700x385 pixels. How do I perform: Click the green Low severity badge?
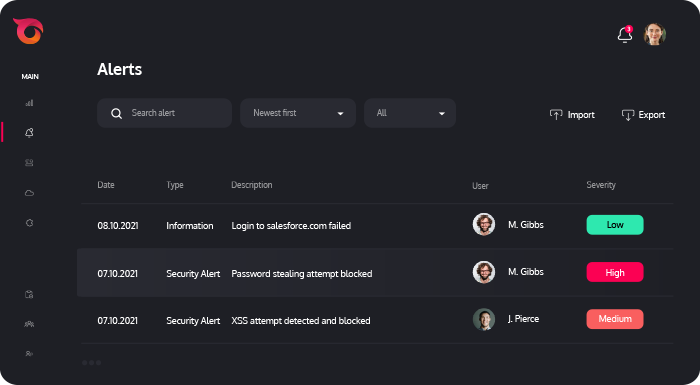(615, 225)
